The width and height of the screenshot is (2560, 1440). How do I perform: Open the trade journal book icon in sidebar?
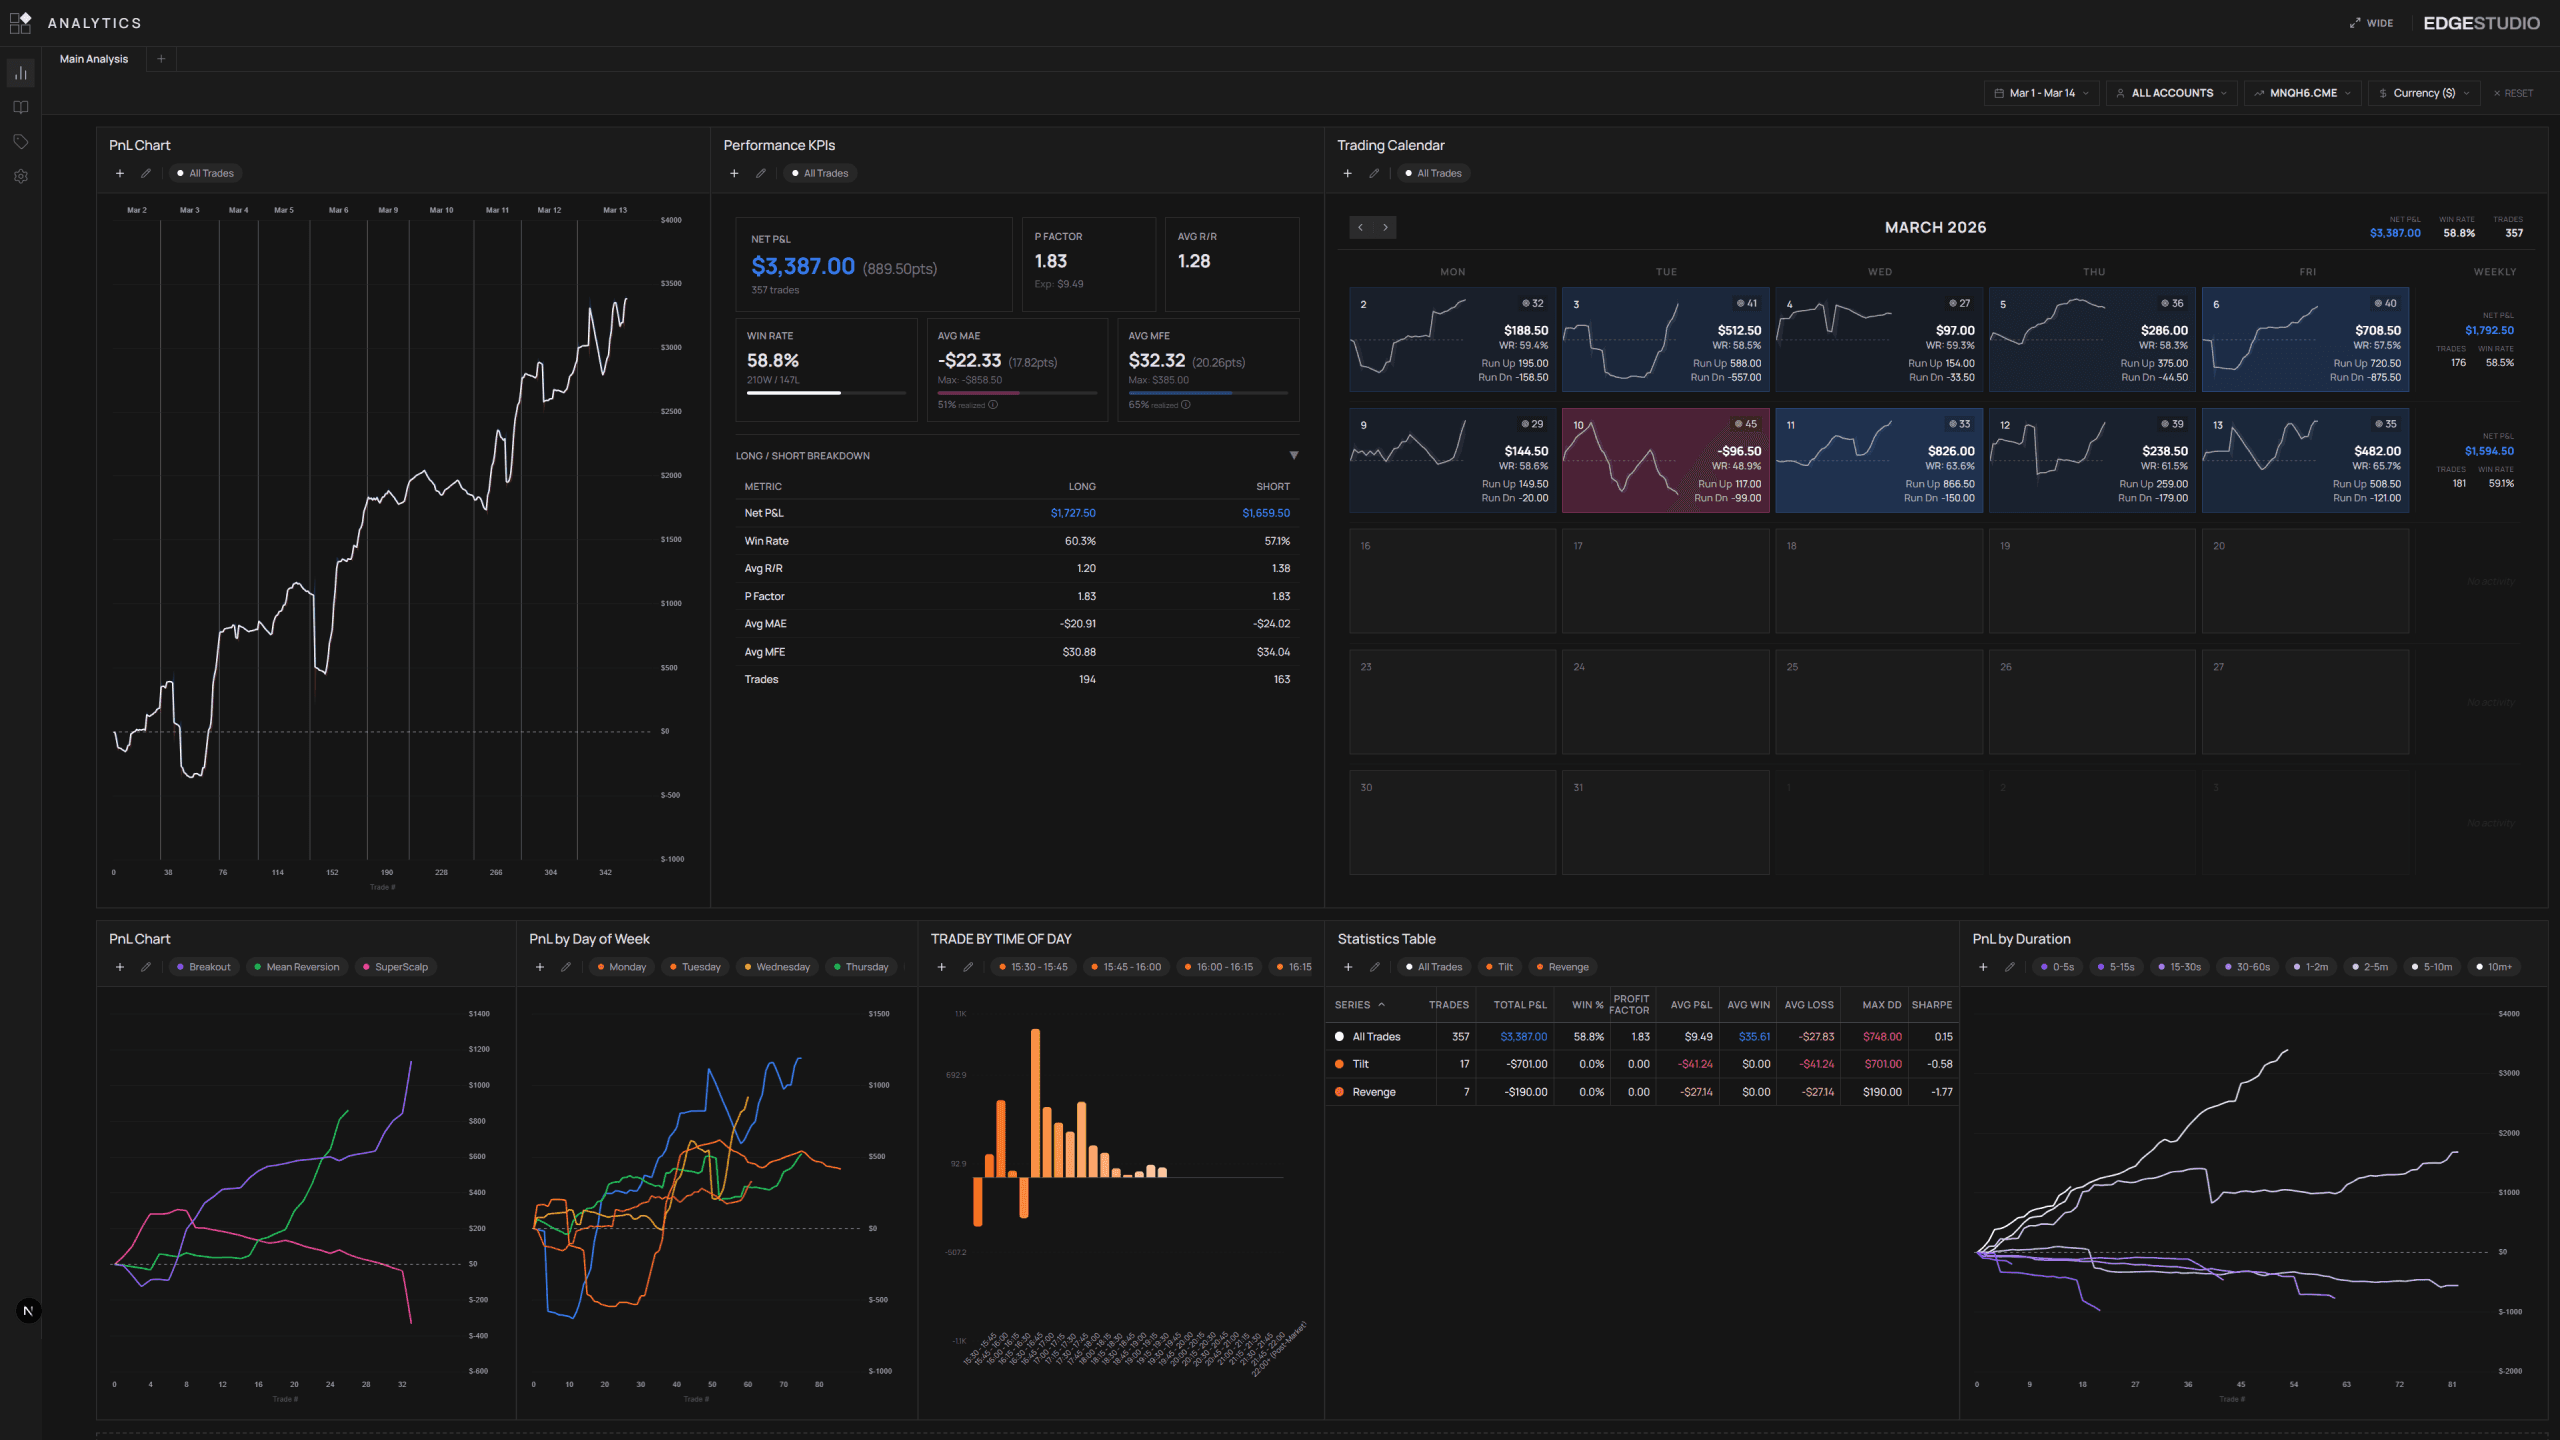(x=21, y=107)
